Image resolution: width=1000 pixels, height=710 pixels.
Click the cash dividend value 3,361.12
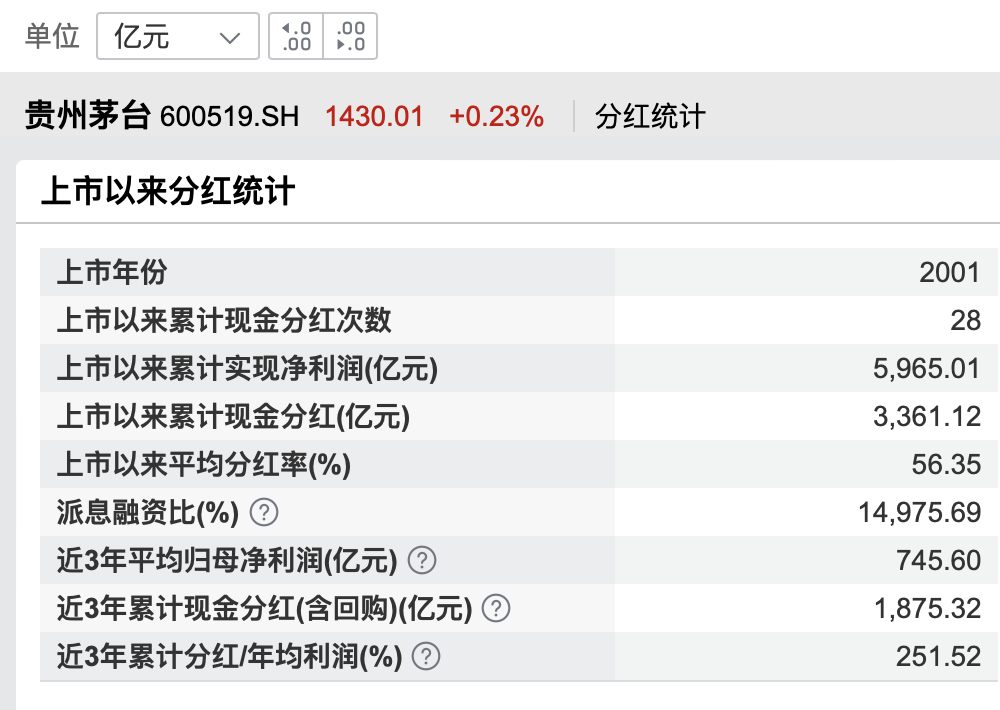927,417
